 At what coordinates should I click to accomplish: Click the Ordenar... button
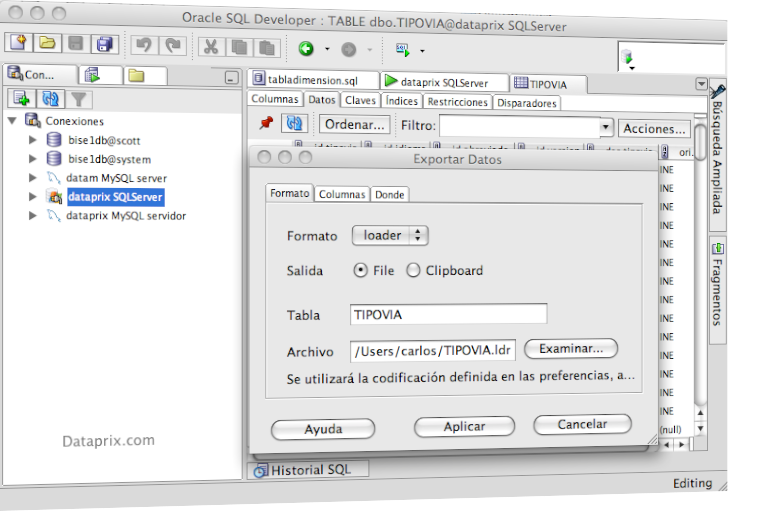click(x=355, y=125)
